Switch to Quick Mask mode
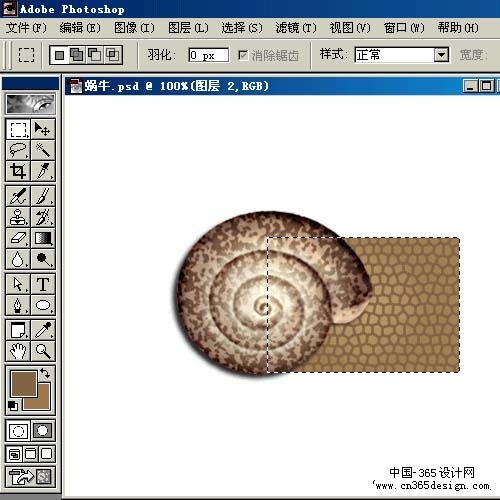500x500 pixels. pyautogui.click(x=43, y=430)
